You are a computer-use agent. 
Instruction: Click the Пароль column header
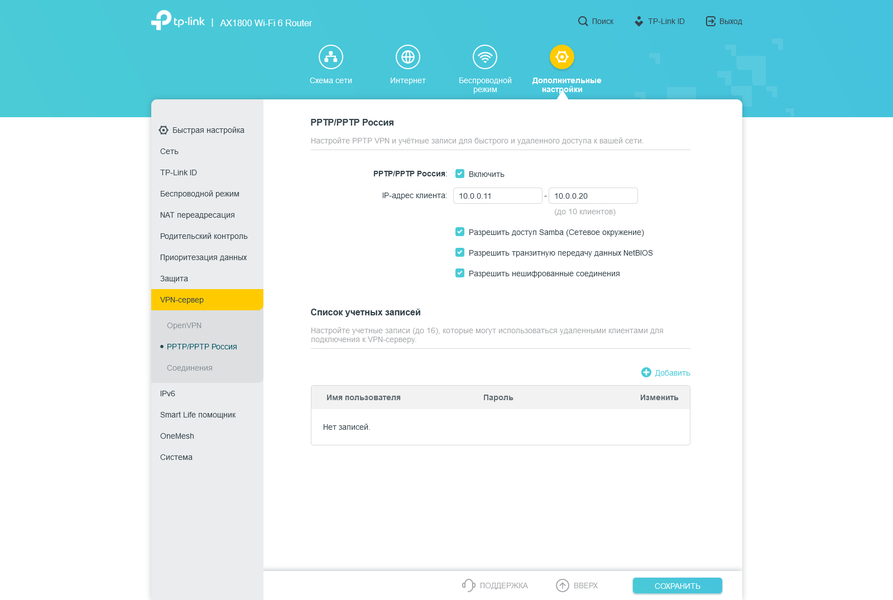[498, 397]
